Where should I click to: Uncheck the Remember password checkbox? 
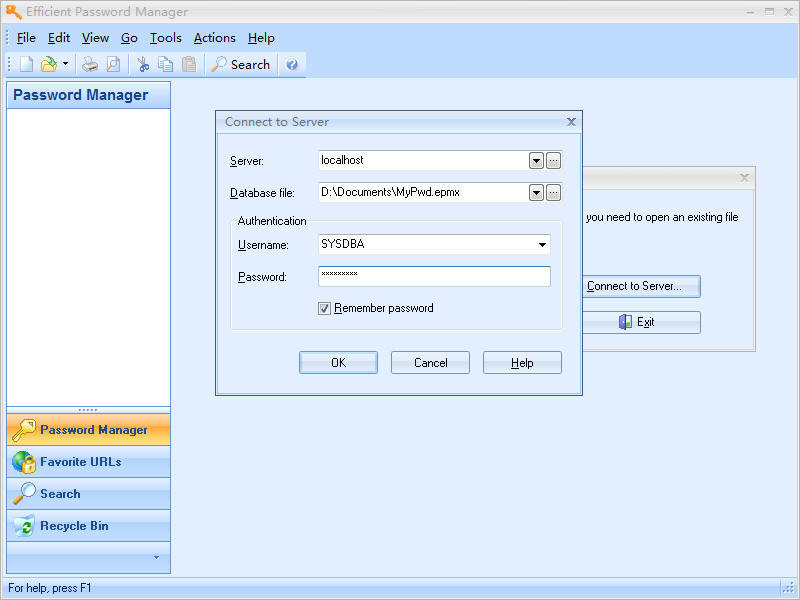[324, 308]
